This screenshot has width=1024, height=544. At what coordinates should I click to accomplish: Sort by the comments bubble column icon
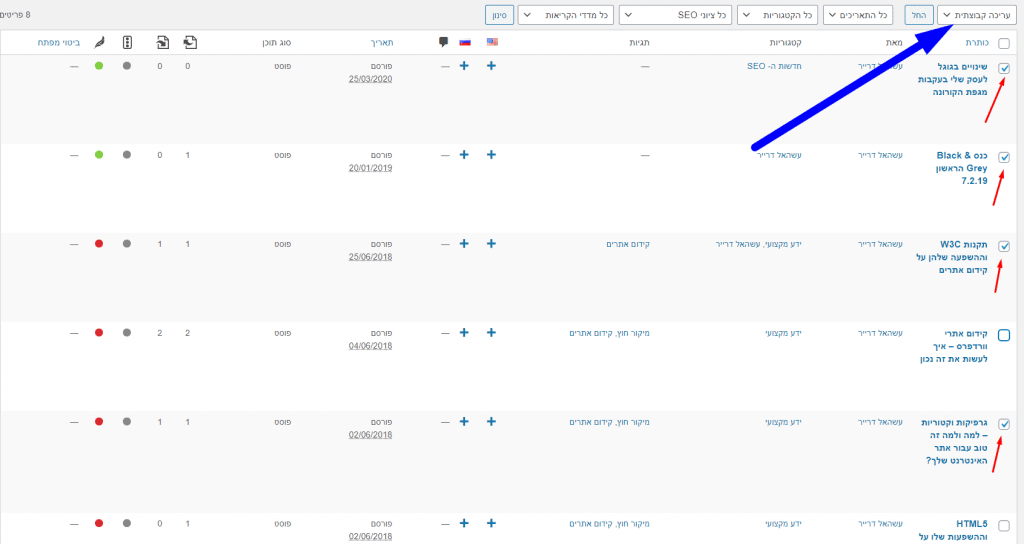coord(443,42)
